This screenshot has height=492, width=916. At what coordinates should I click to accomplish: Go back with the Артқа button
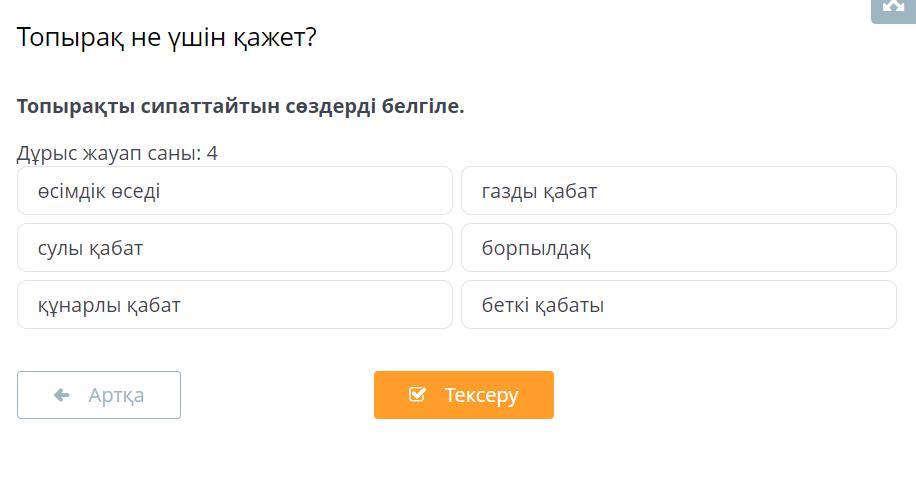click(x=99, y=395)
